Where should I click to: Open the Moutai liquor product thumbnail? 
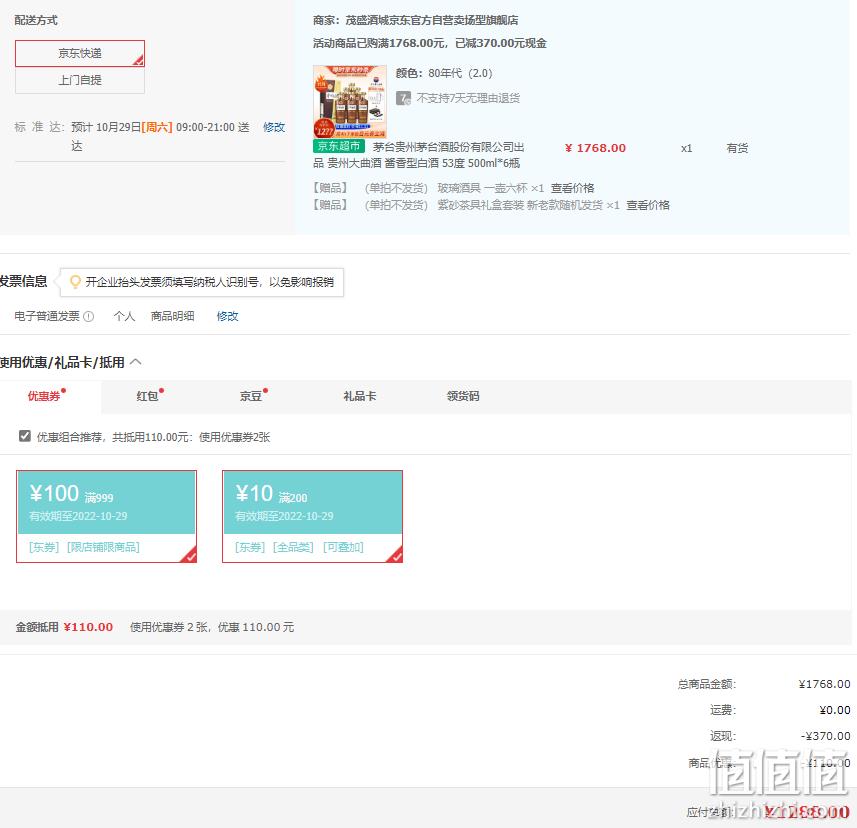coord(350,101)
